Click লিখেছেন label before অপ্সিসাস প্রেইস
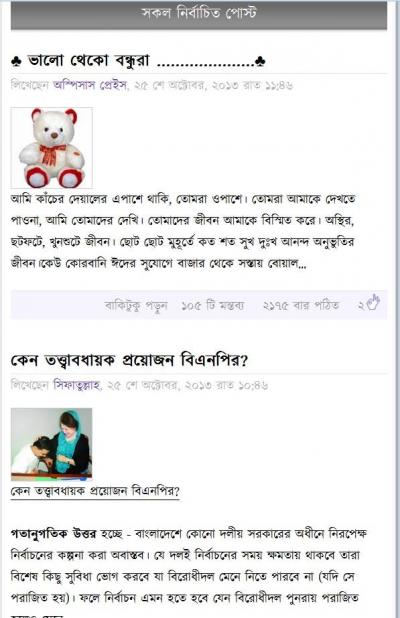This screenshot has width=400, height=618. tap(30, 85)
